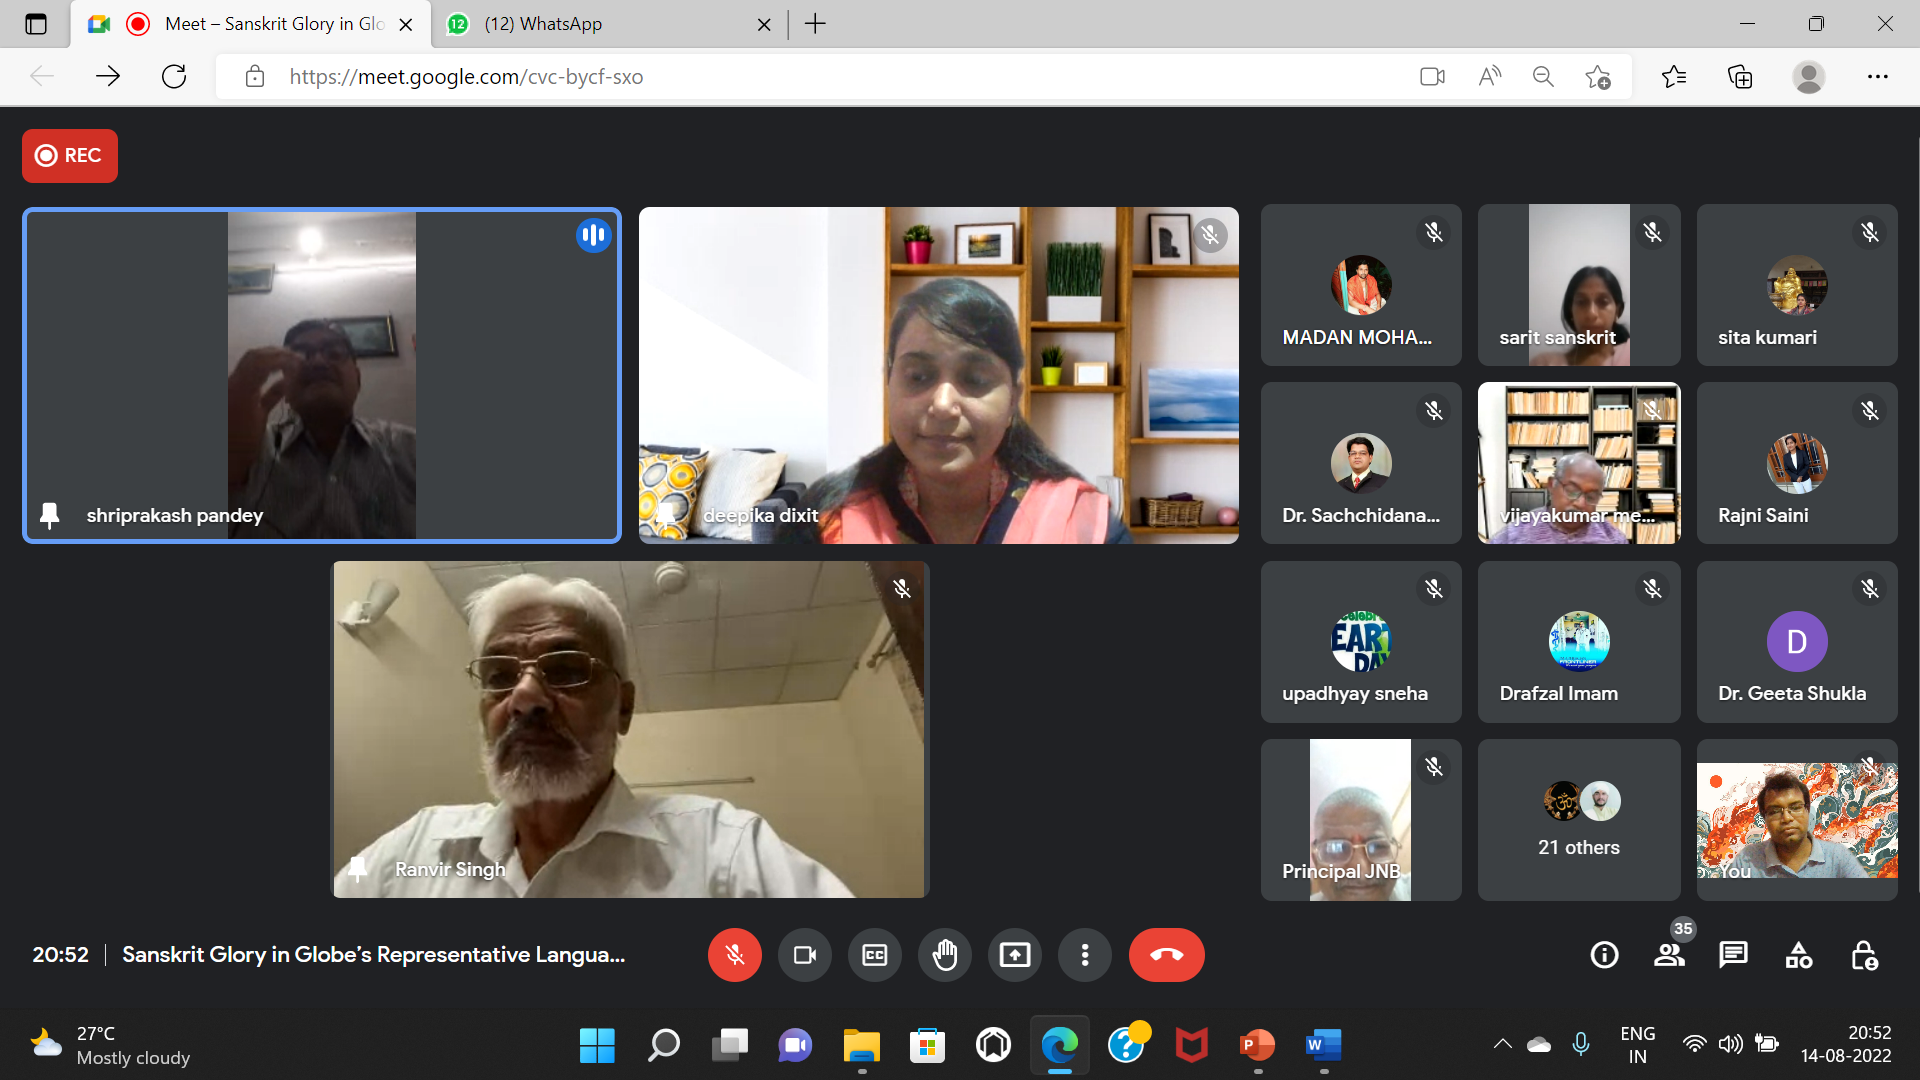
Task: Toggle camera on/off button
Action: (x=804, y=955)
